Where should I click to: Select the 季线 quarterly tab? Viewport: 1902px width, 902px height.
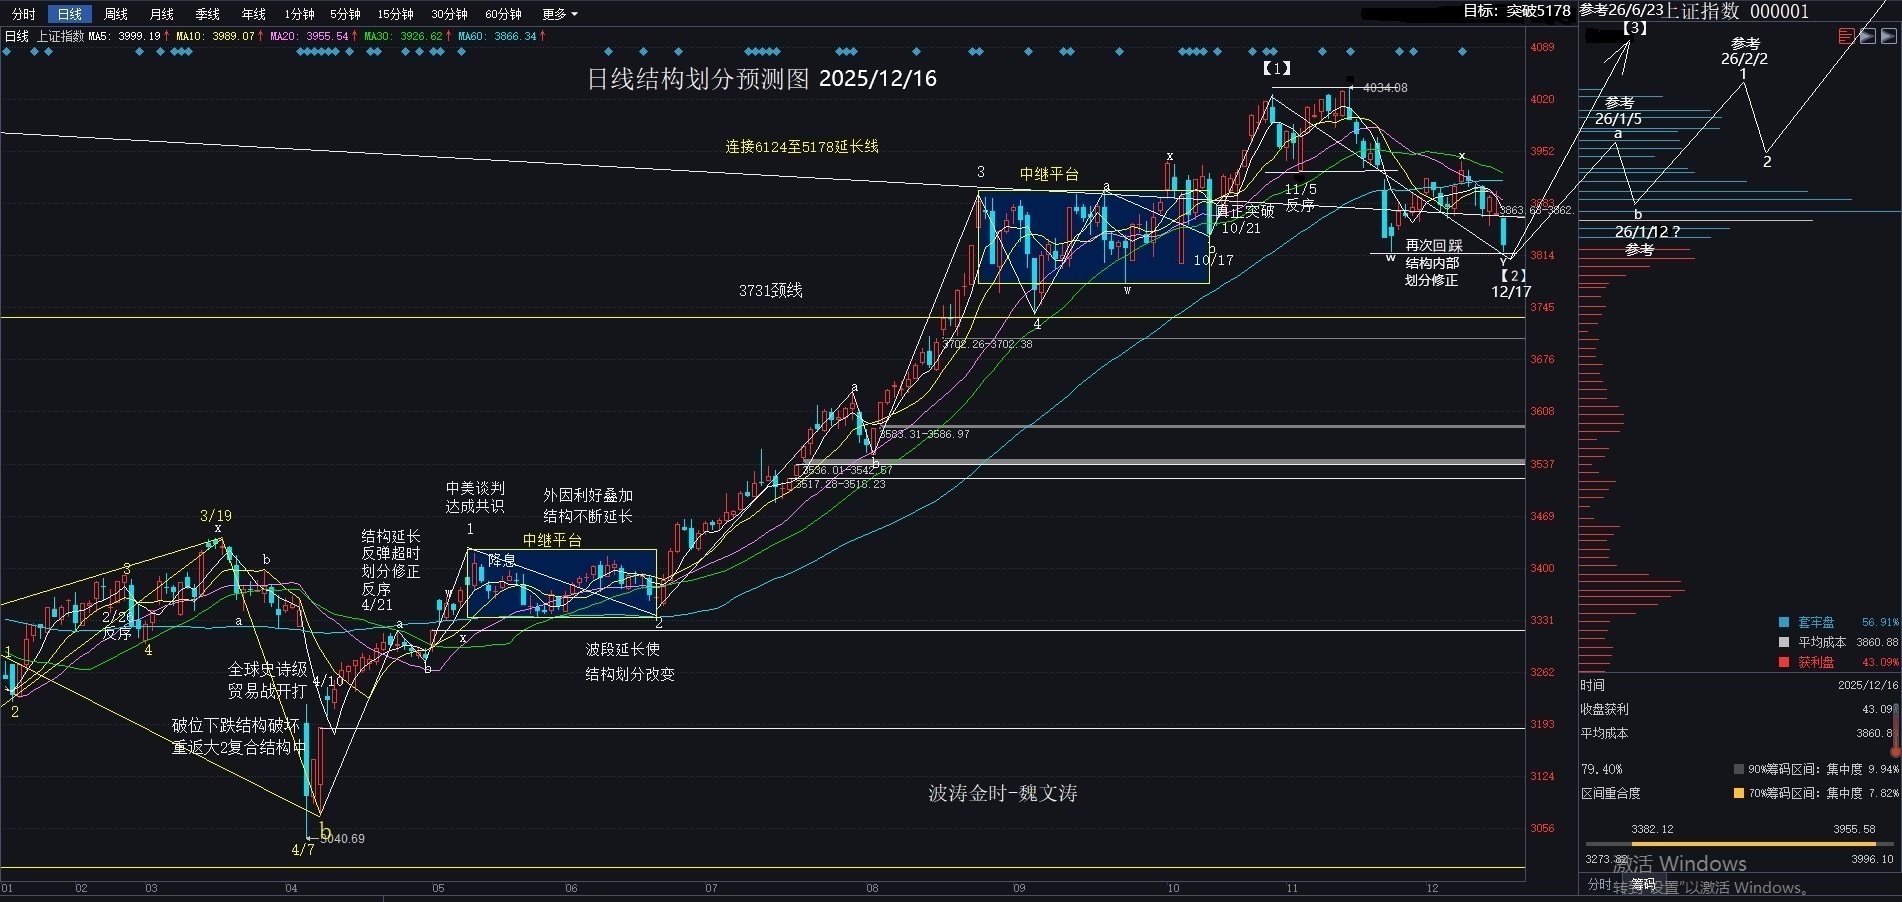tap(208, 14)
